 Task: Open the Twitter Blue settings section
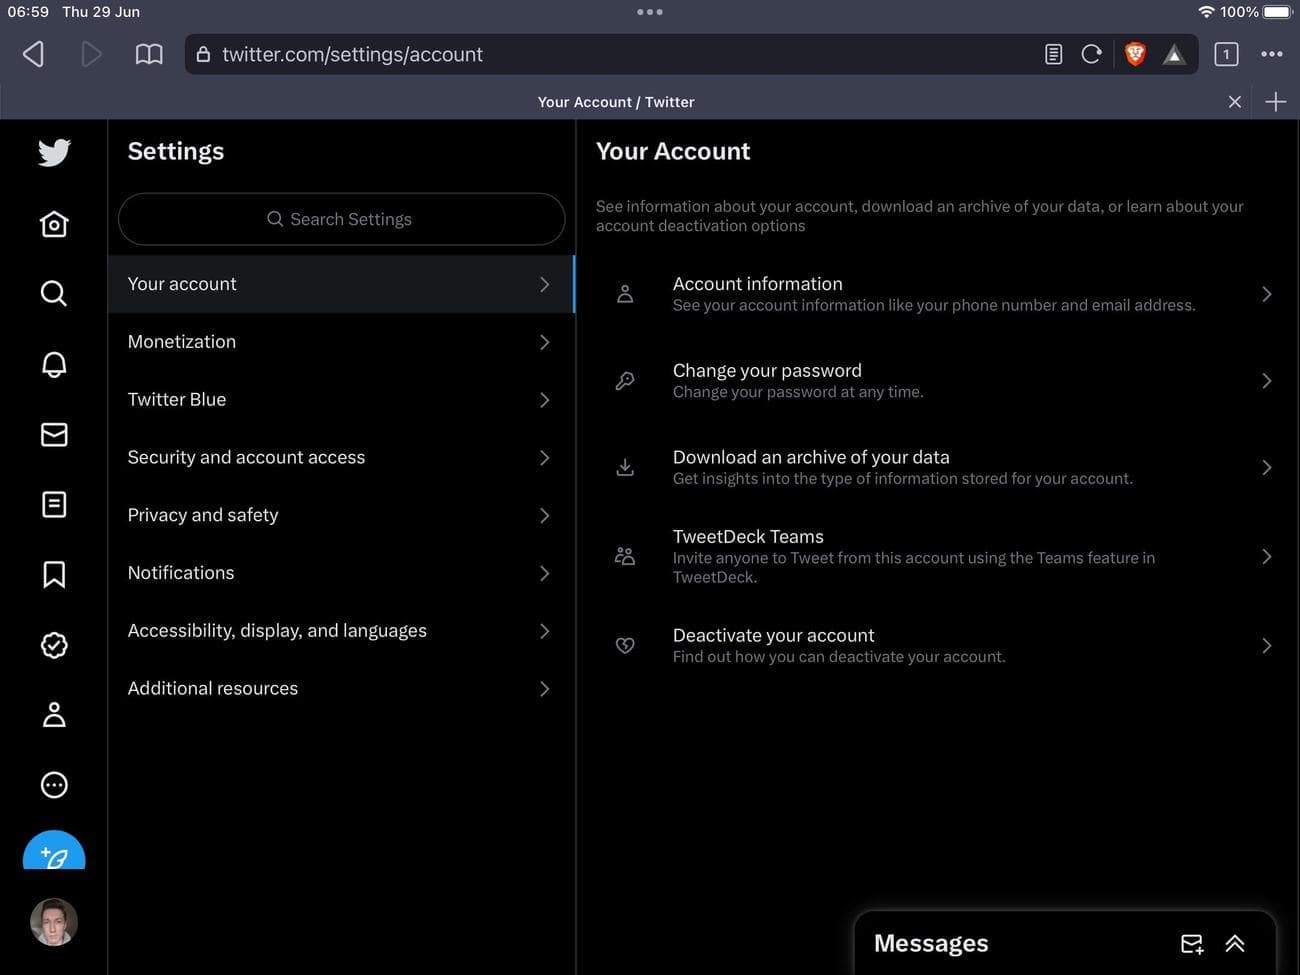tap(340, 399)
